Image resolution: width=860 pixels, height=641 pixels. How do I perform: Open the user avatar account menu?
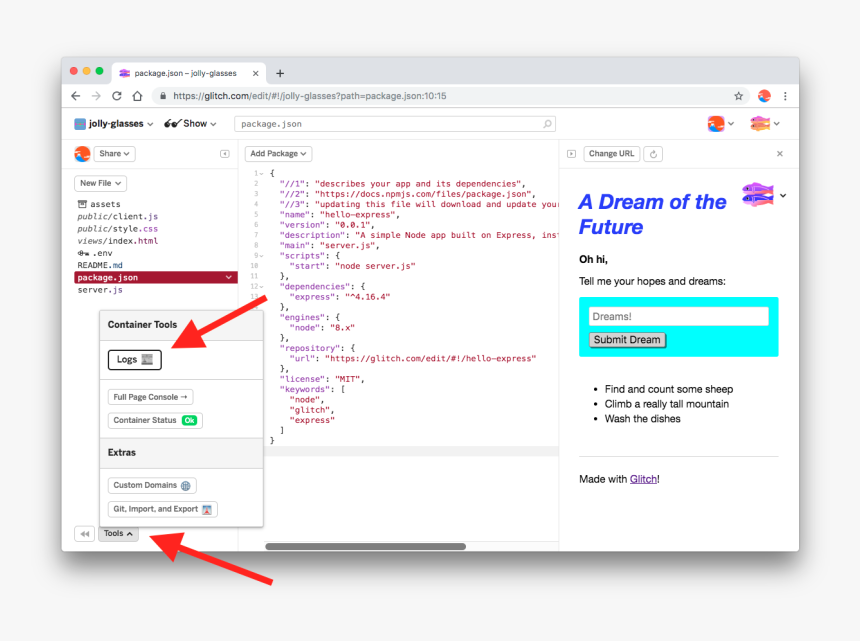721,124
